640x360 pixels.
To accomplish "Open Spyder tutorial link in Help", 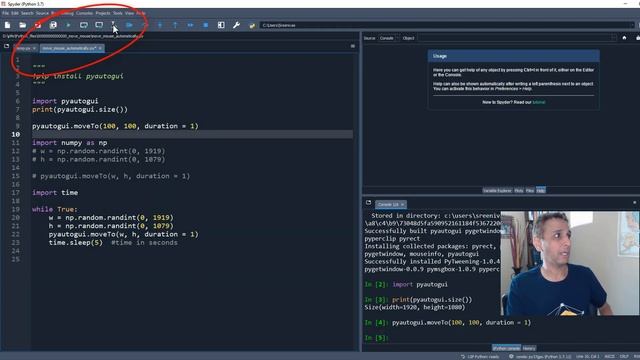I will [x=538, y=102].
